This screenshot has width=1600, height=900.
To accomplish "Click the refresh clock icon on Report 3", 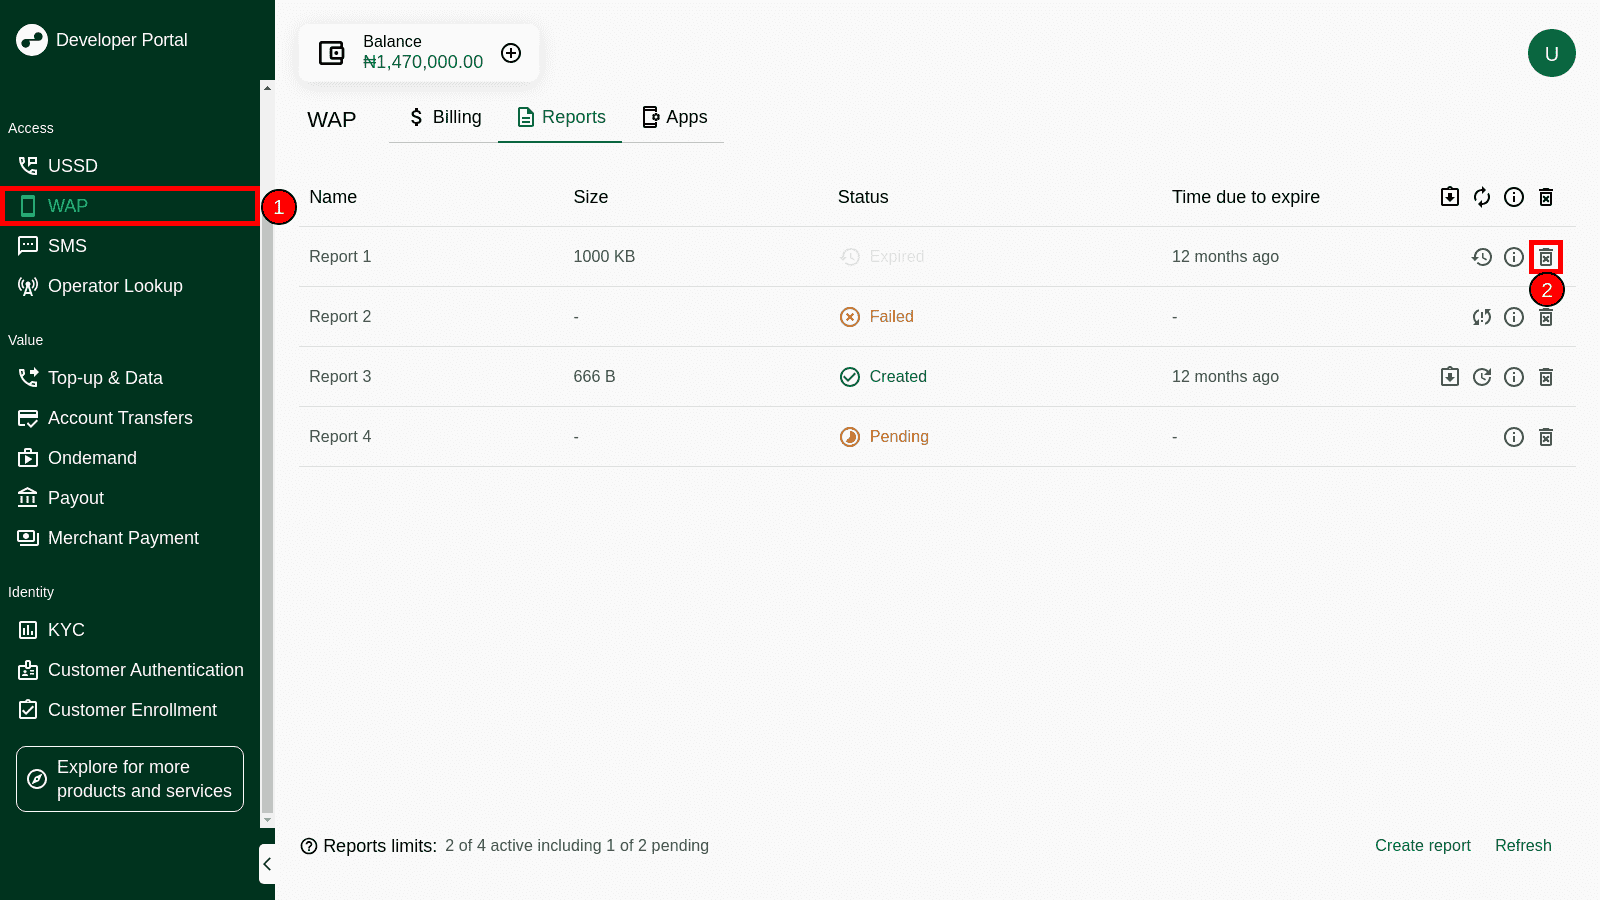I will point(1482,377).
